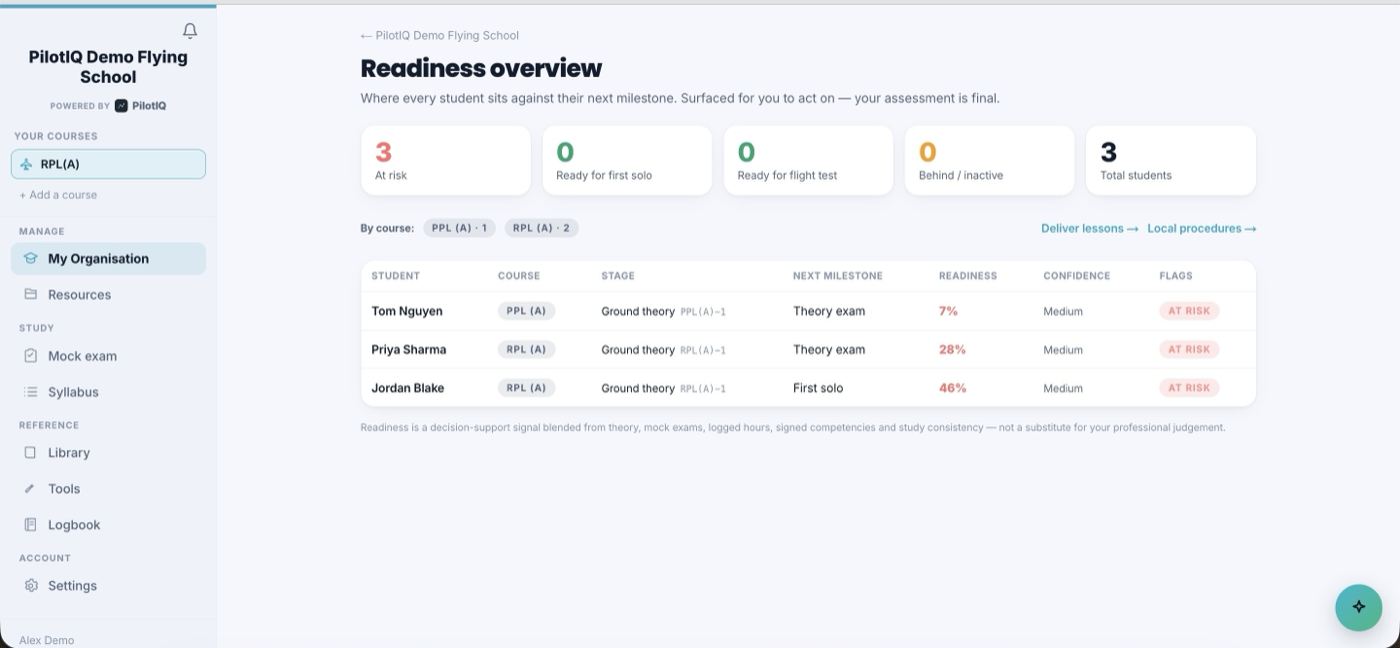1400x648 pixels.
Task: Open Jordan Blake's student row
Action: pyautogui.click(x=808, y=388)
